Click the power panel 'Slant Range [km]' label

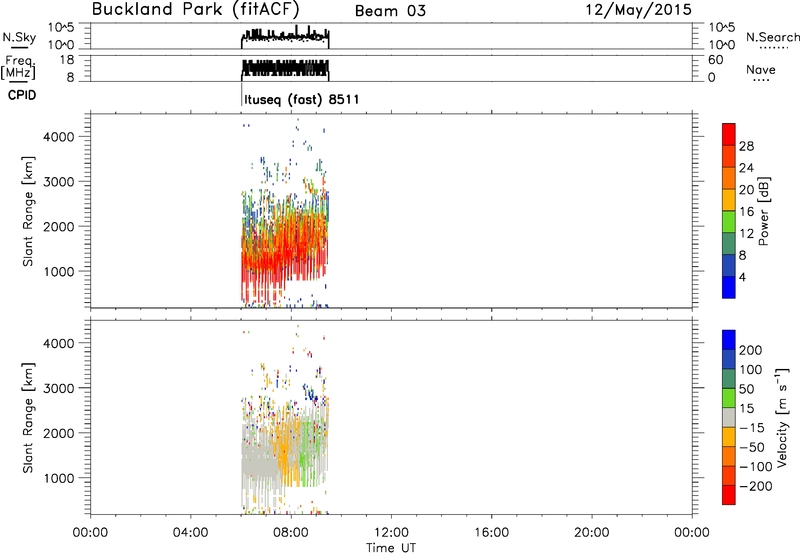click(28, 211)
